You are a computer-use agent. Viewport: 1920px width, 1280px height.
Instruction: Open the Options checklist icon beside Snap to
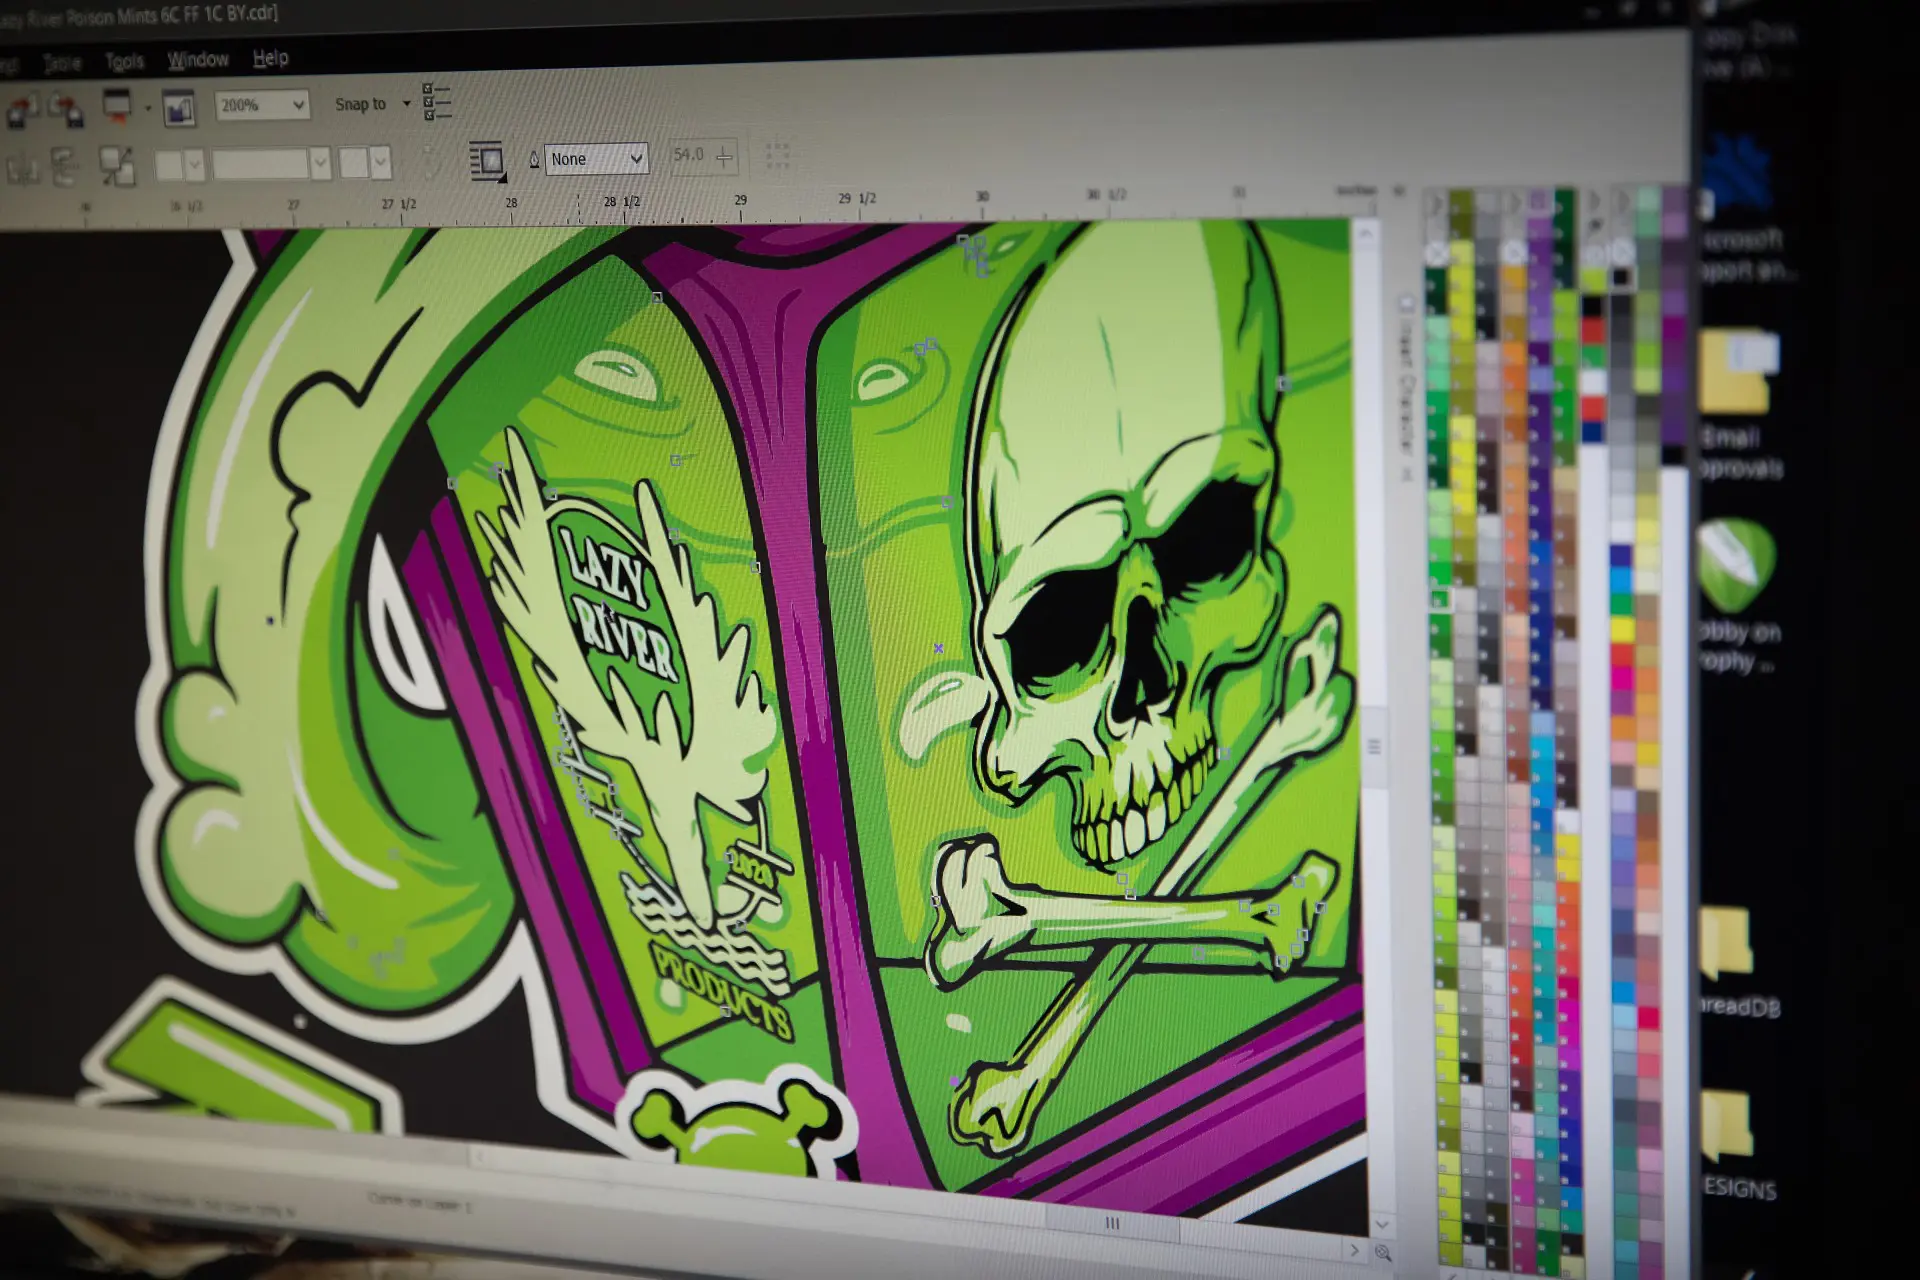437,102
